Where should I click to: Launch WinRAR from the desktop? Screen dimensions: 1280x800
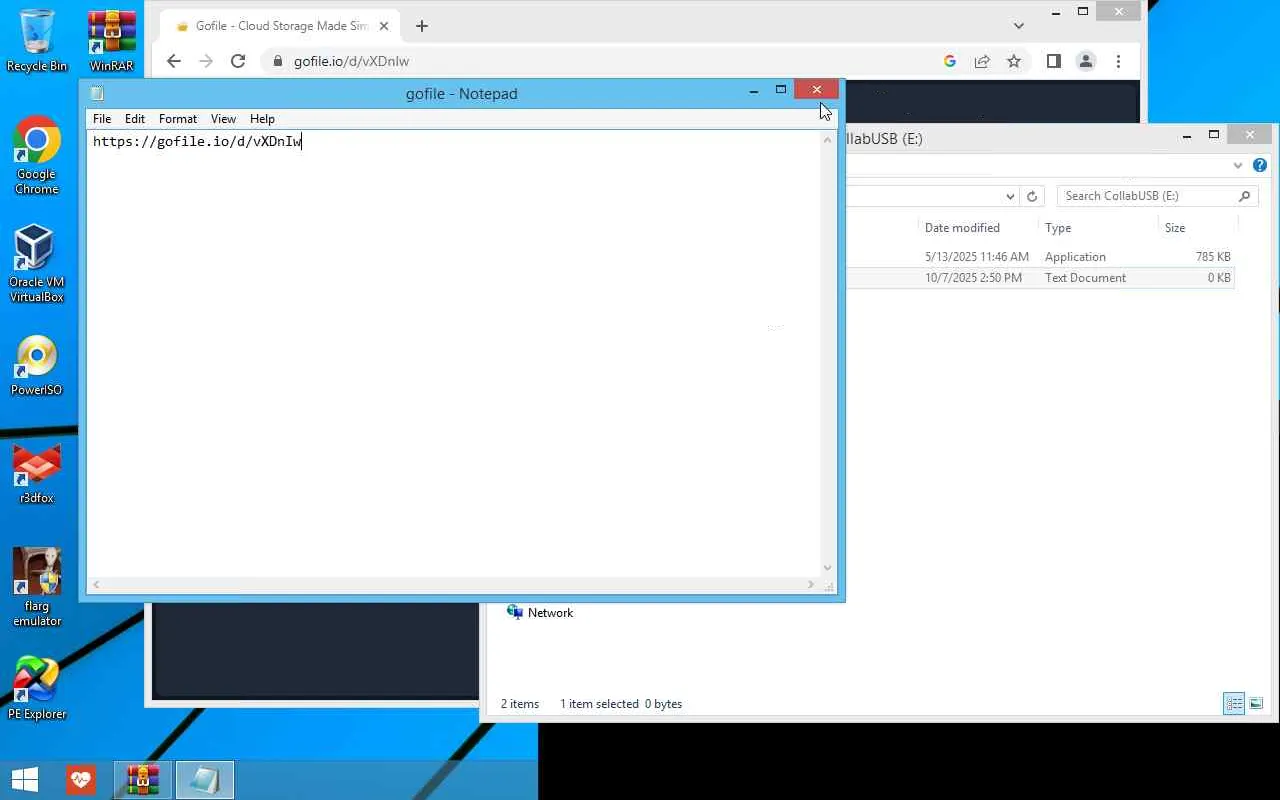tap(111, 40)
